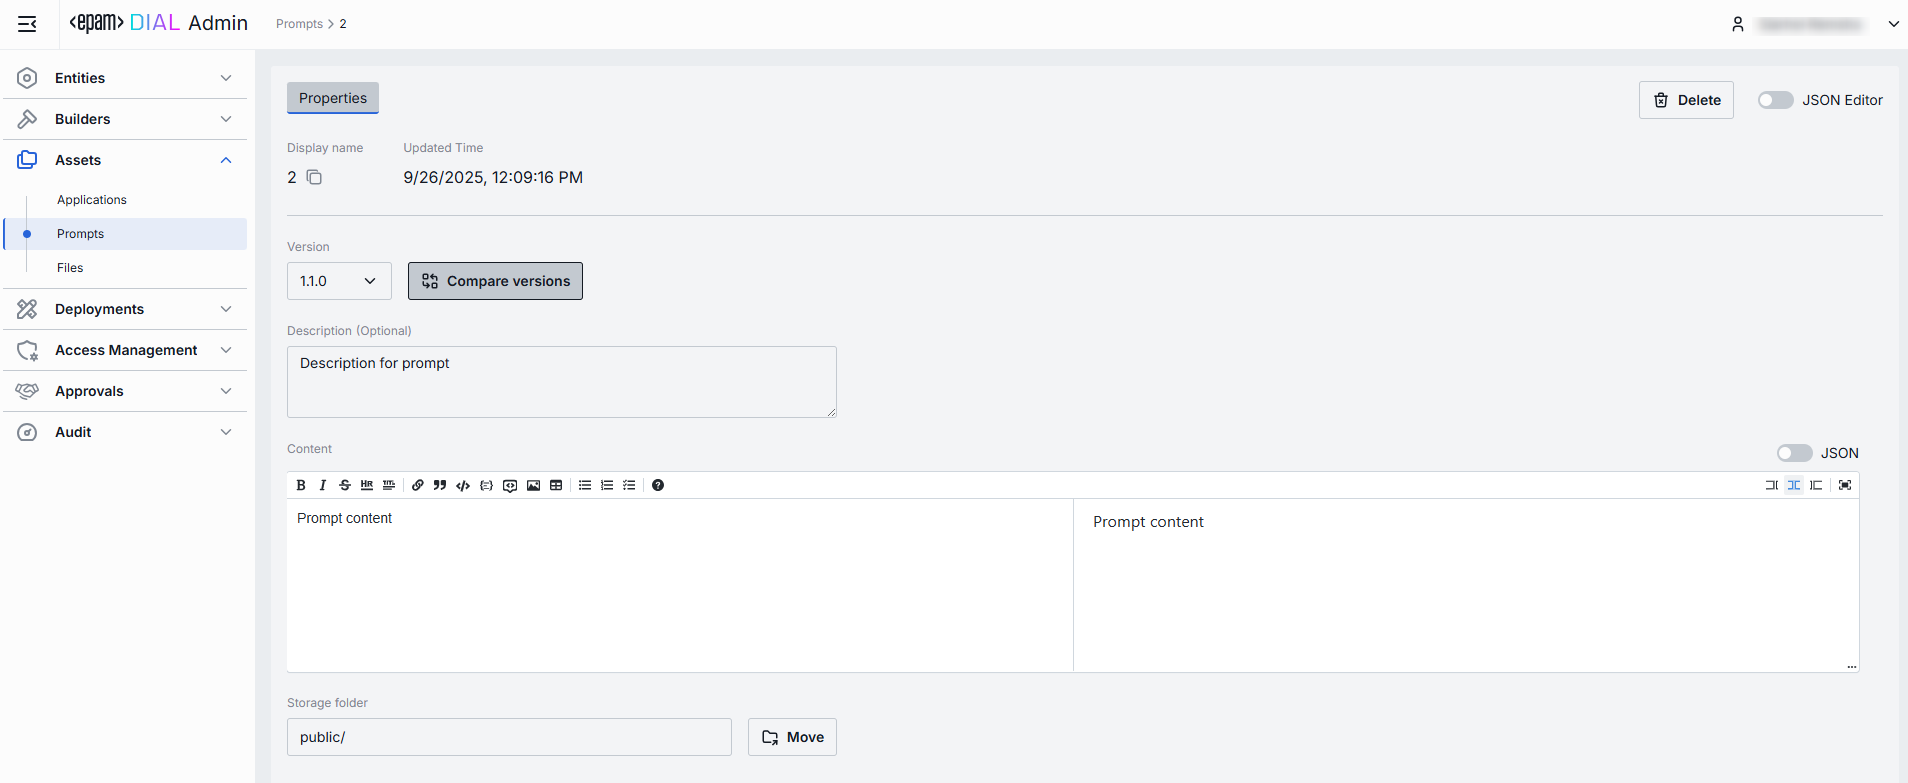Insert an ordered numbered list
The height and width of the screenshot is (783, 1908).
[x=607, y=485]
